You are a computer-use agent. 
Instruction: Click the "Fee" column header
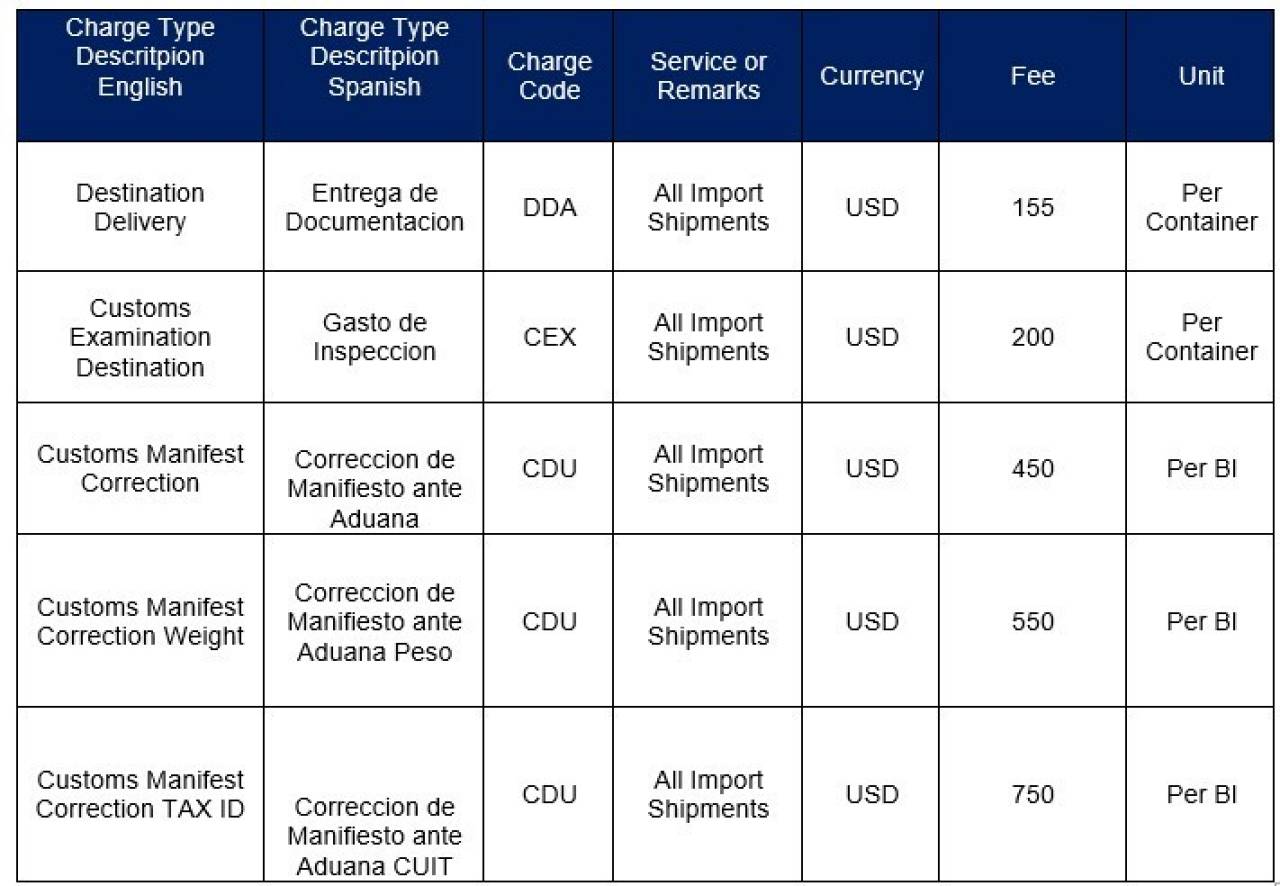click(x=1032, y=76)
